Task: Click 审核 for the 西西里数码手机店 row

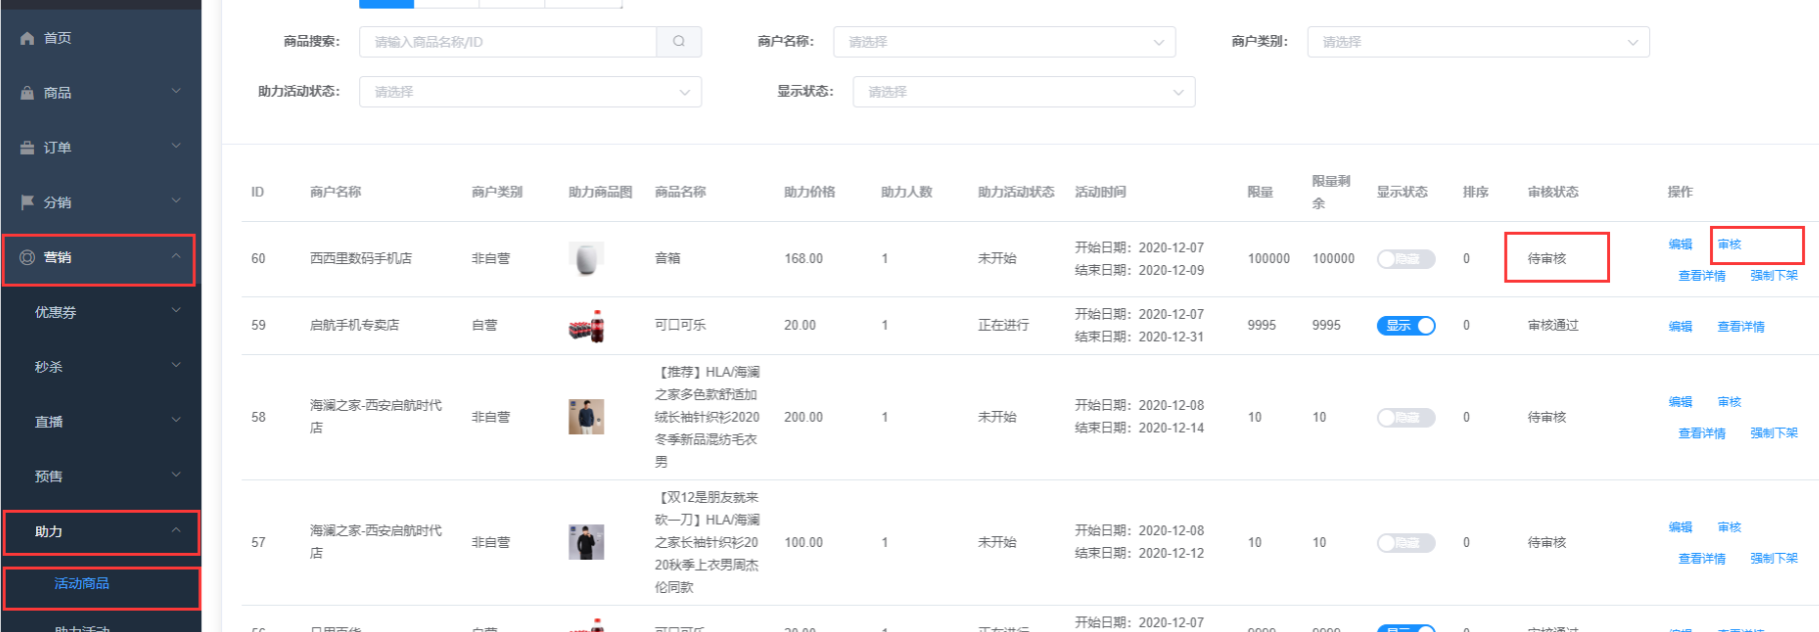Action: coord(1729,244)
